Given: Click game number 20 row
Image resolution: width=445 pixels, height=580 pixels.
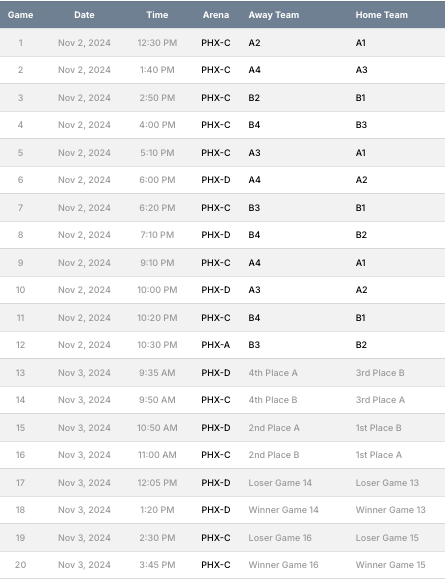Looking at the screenshot, I should [x=222, y=565].
